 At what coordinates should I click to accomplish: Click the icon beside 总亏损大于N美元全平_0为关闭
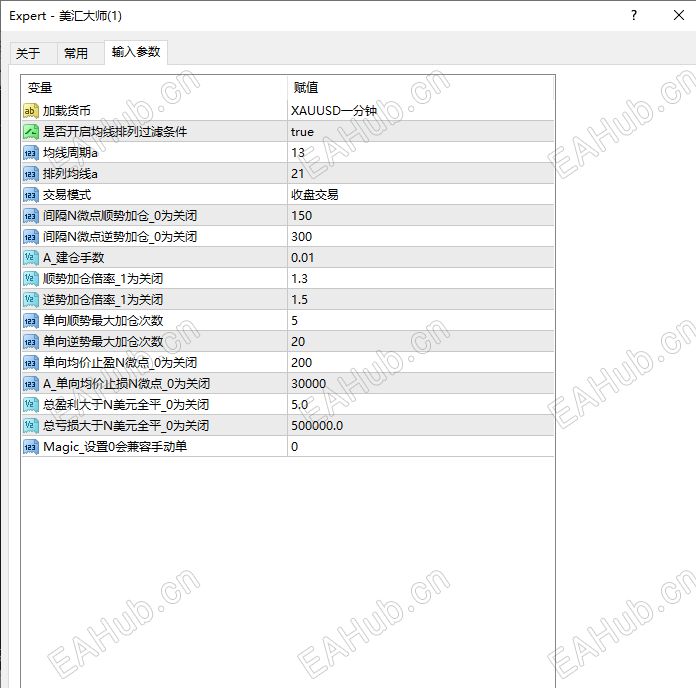(31, 426)
